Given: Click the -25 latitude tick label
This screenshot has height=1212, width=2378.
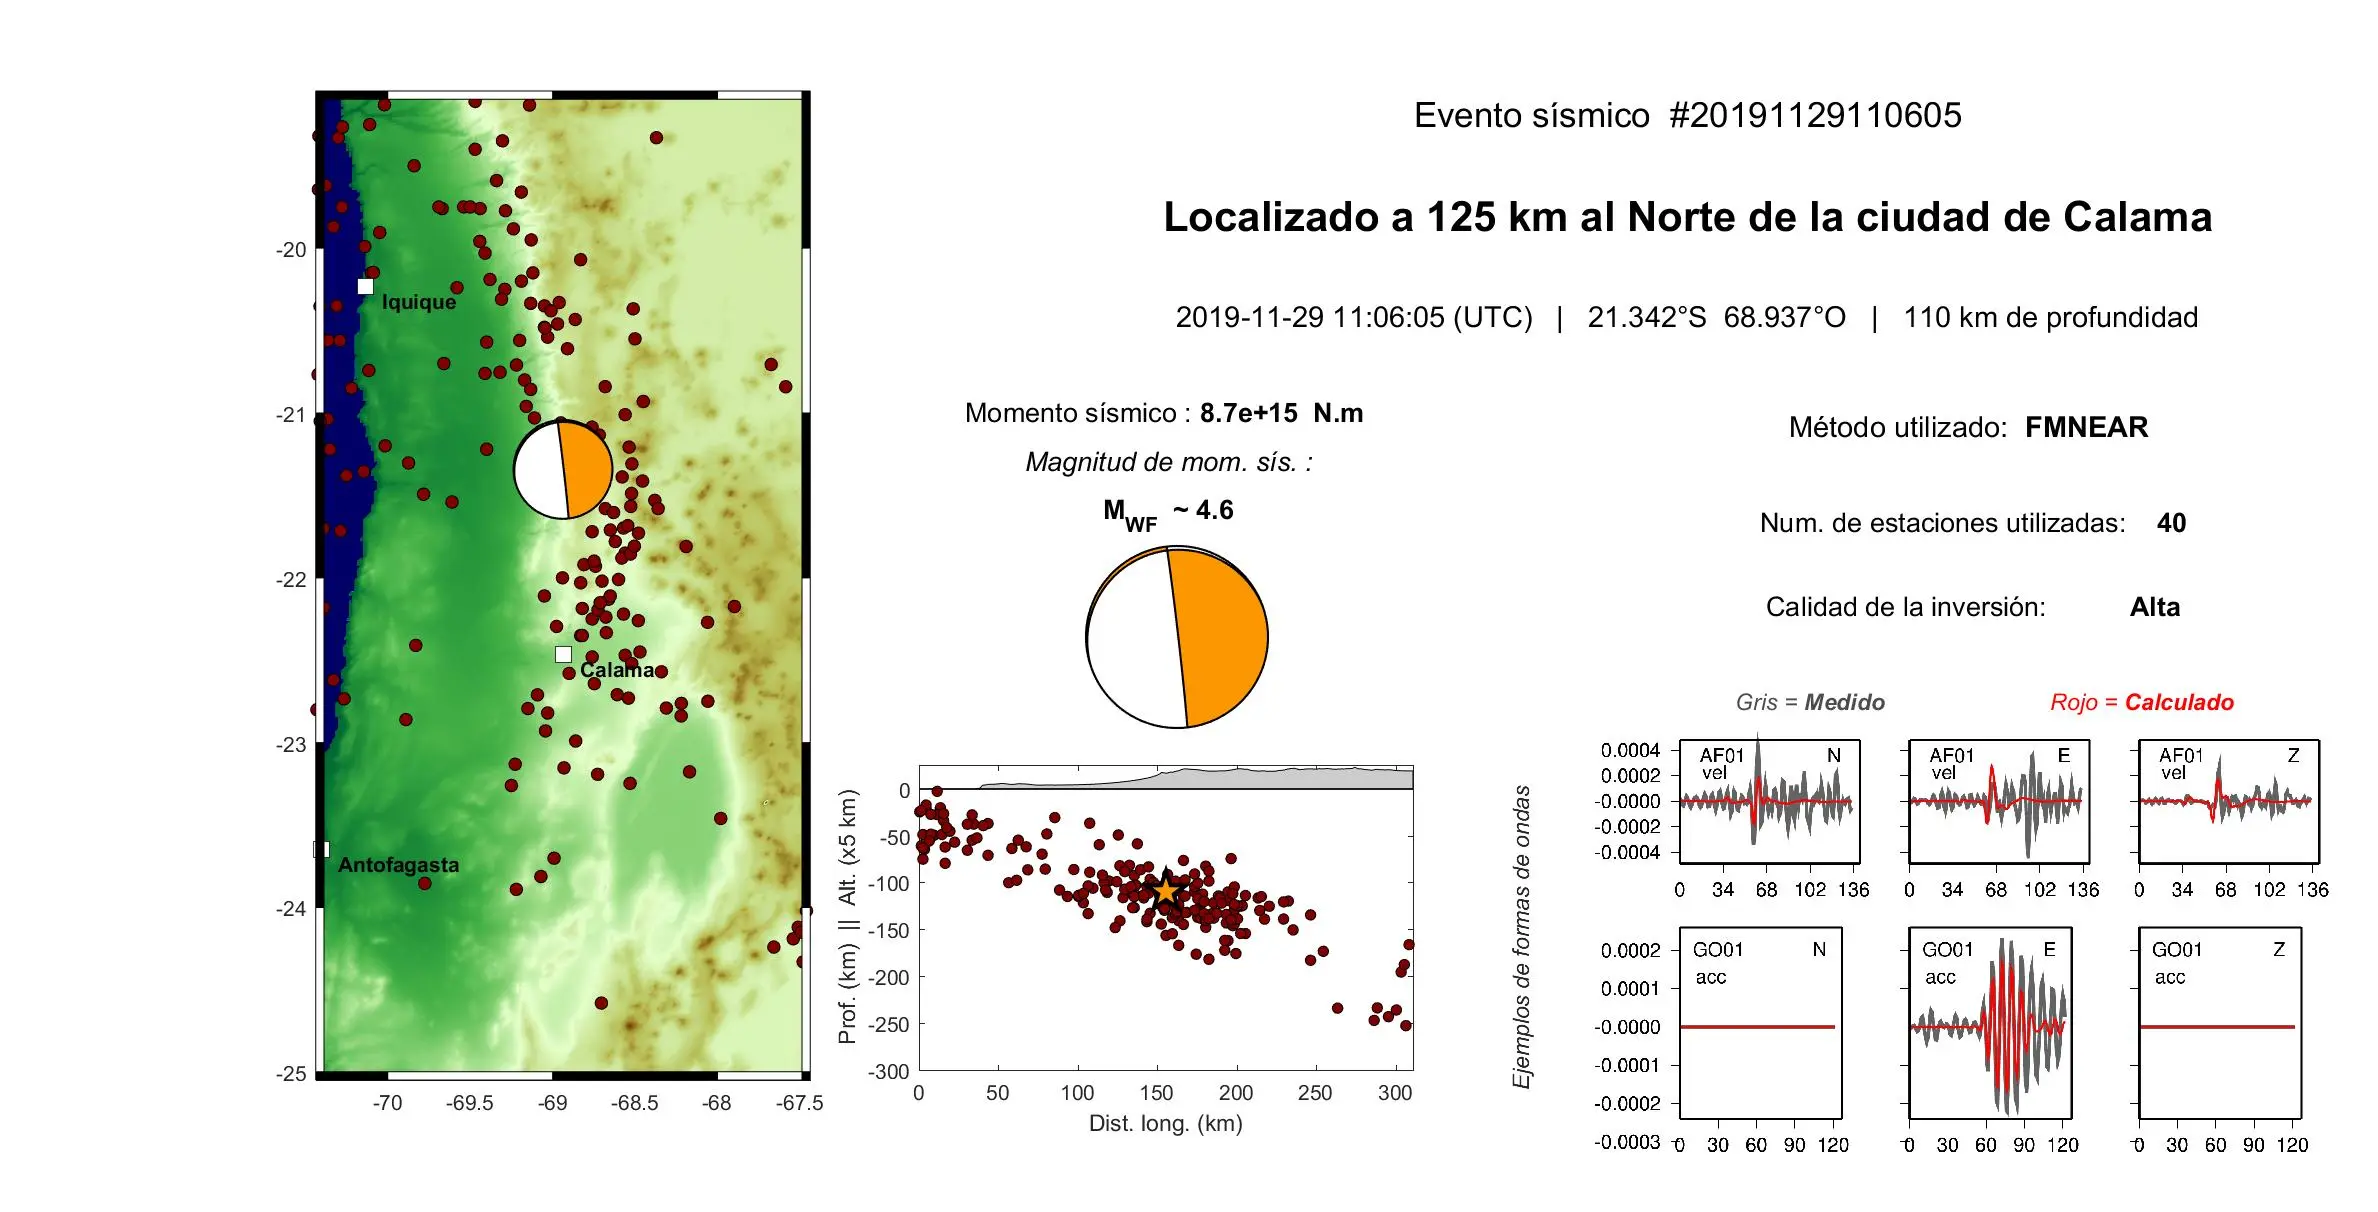Looking at the screenshot, I should point(291,1073).
